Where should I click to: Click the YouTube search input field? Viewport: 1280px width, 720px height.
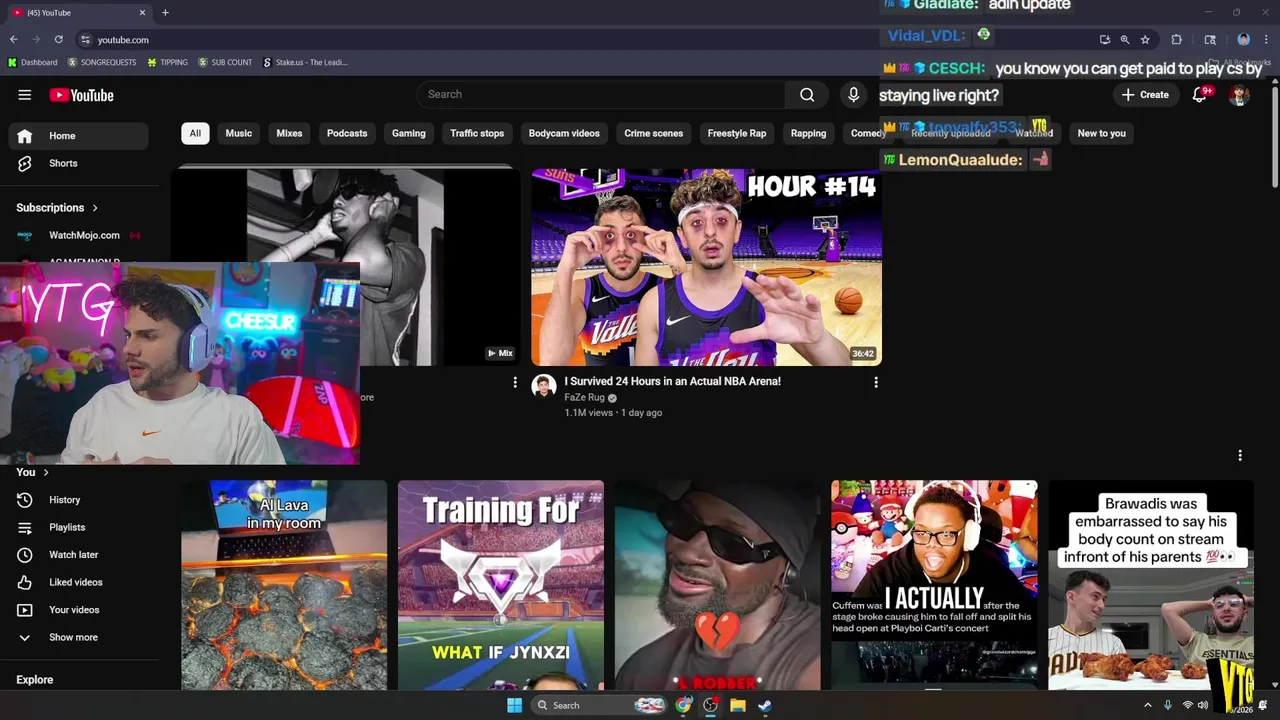[601, 94]
